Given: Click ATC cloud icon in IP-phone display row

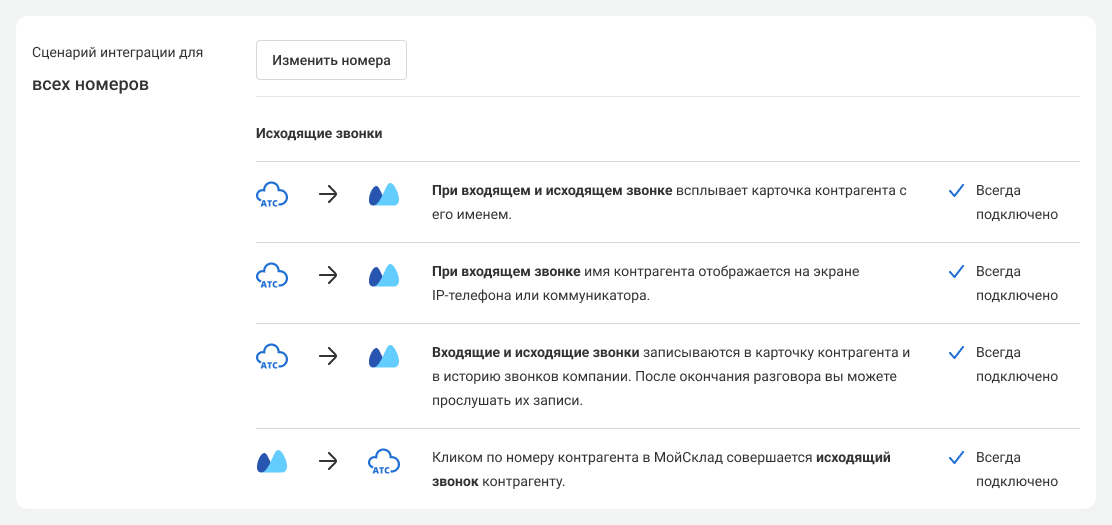Looking at the screenshot, I should point(272,275).
